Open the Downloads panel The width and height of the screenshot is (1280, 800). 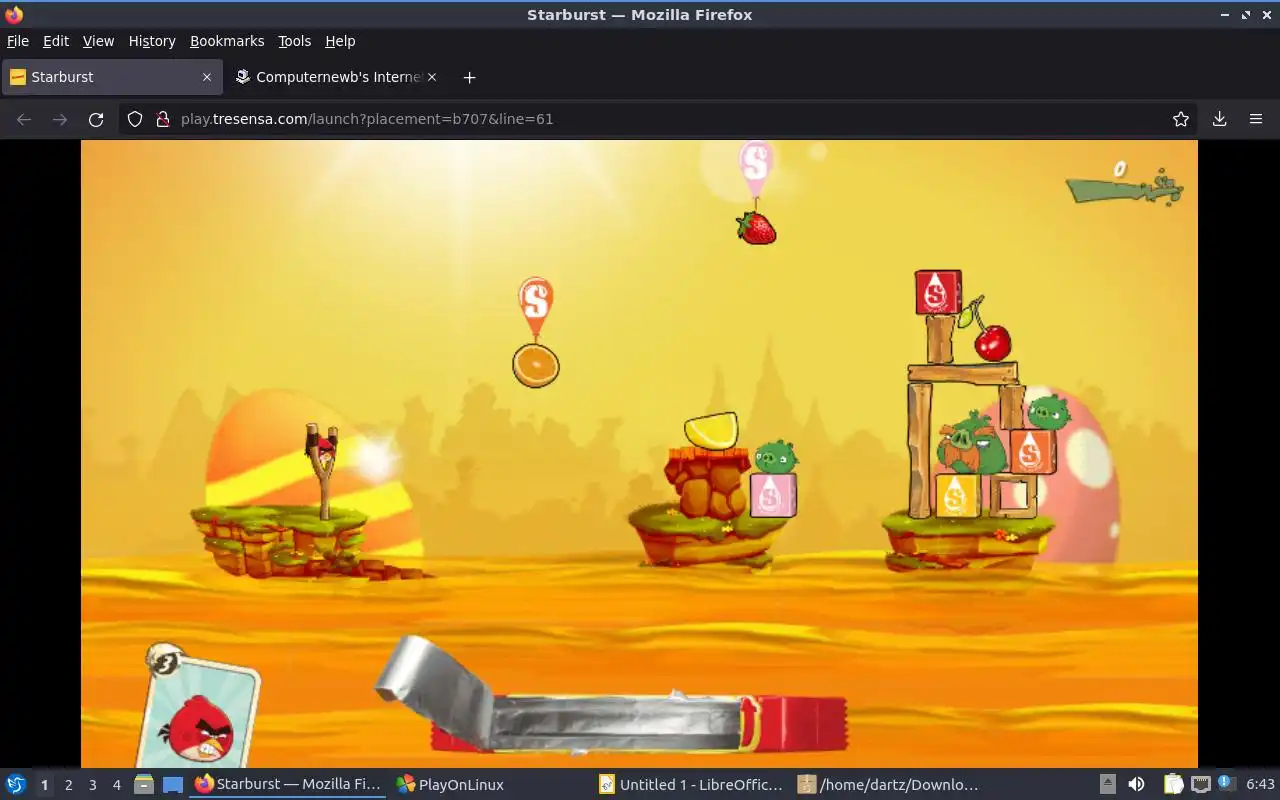point(1219,119)
